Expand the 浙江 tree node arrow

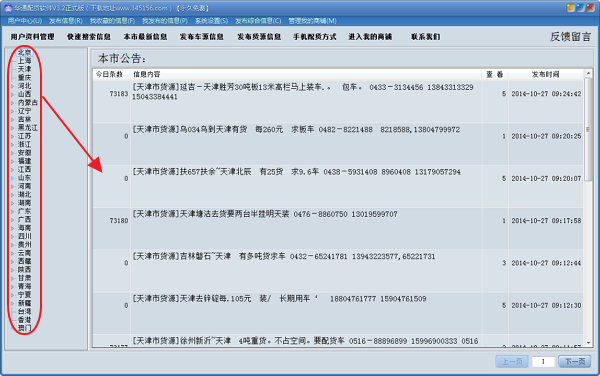coord(12,145)
